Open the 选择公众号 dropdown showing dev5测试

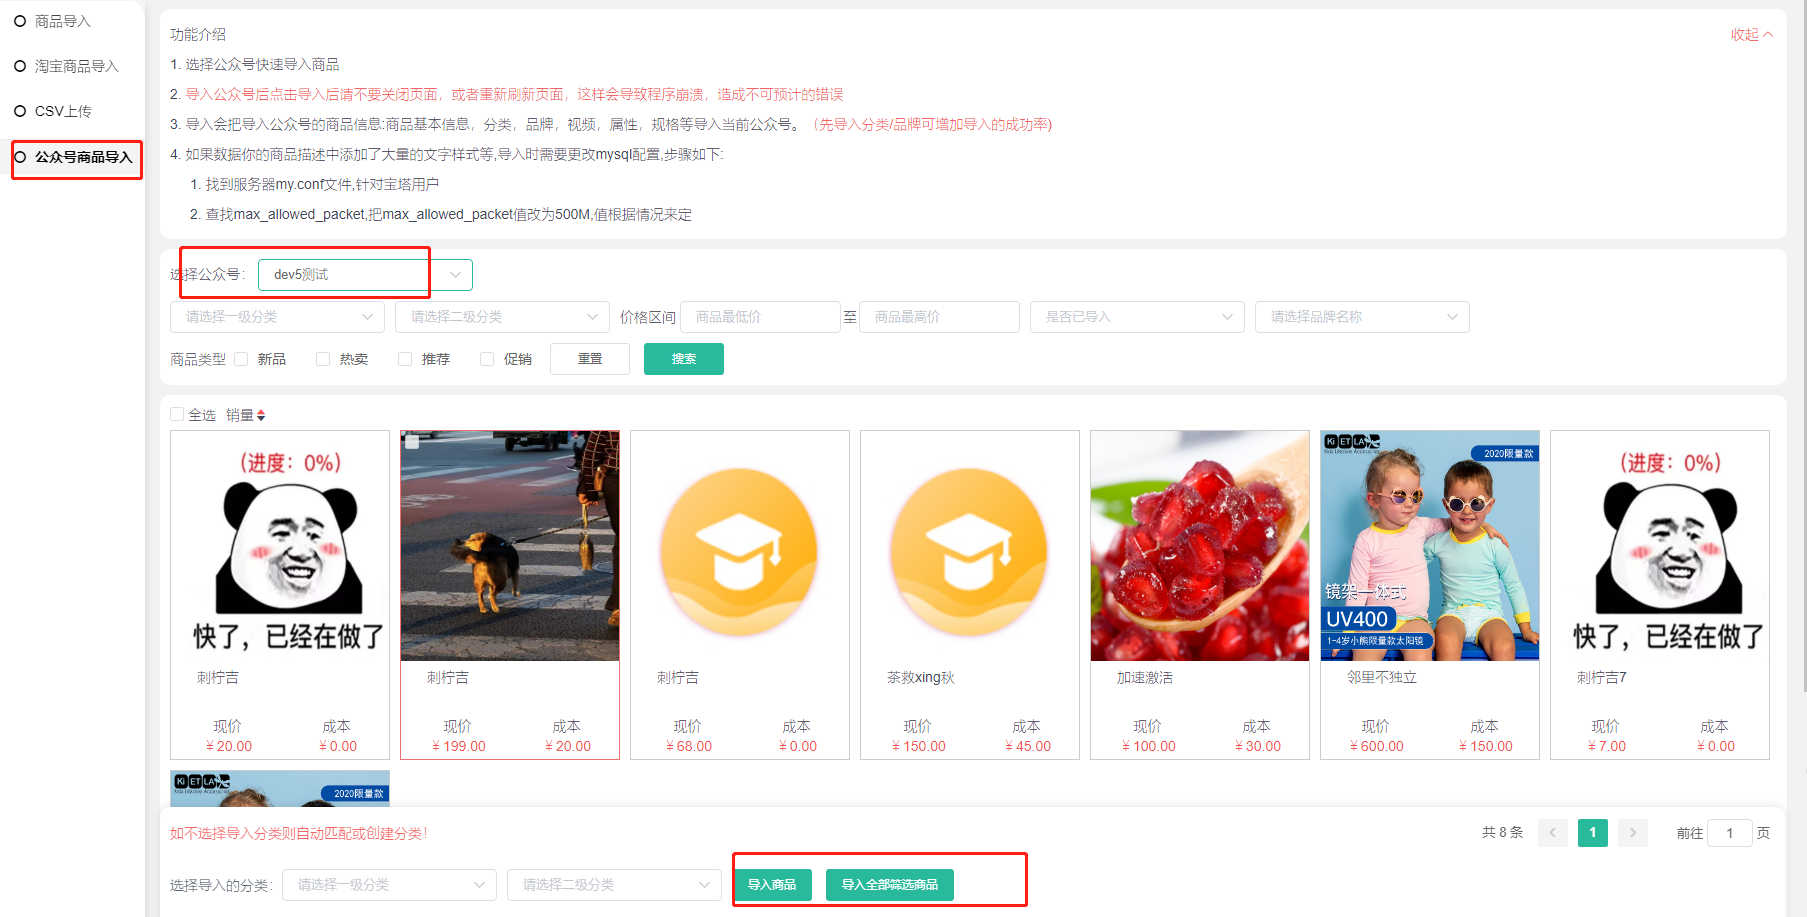[365, 274]
